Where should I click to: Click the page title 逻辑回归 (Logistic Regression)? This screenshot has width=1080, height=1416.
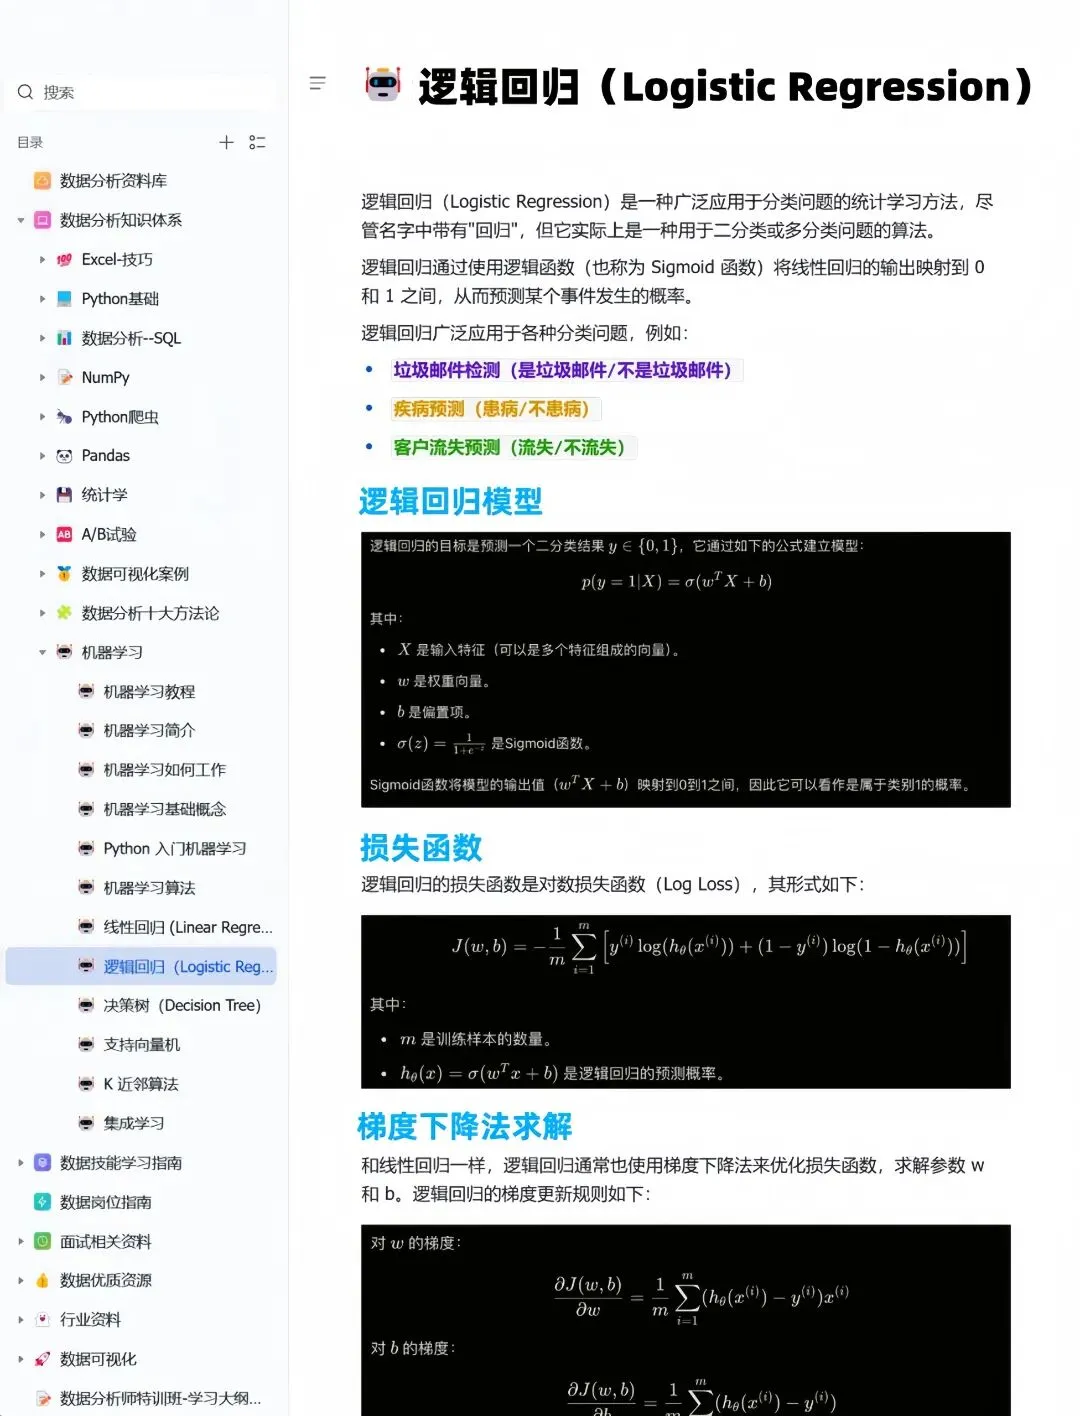725,87
